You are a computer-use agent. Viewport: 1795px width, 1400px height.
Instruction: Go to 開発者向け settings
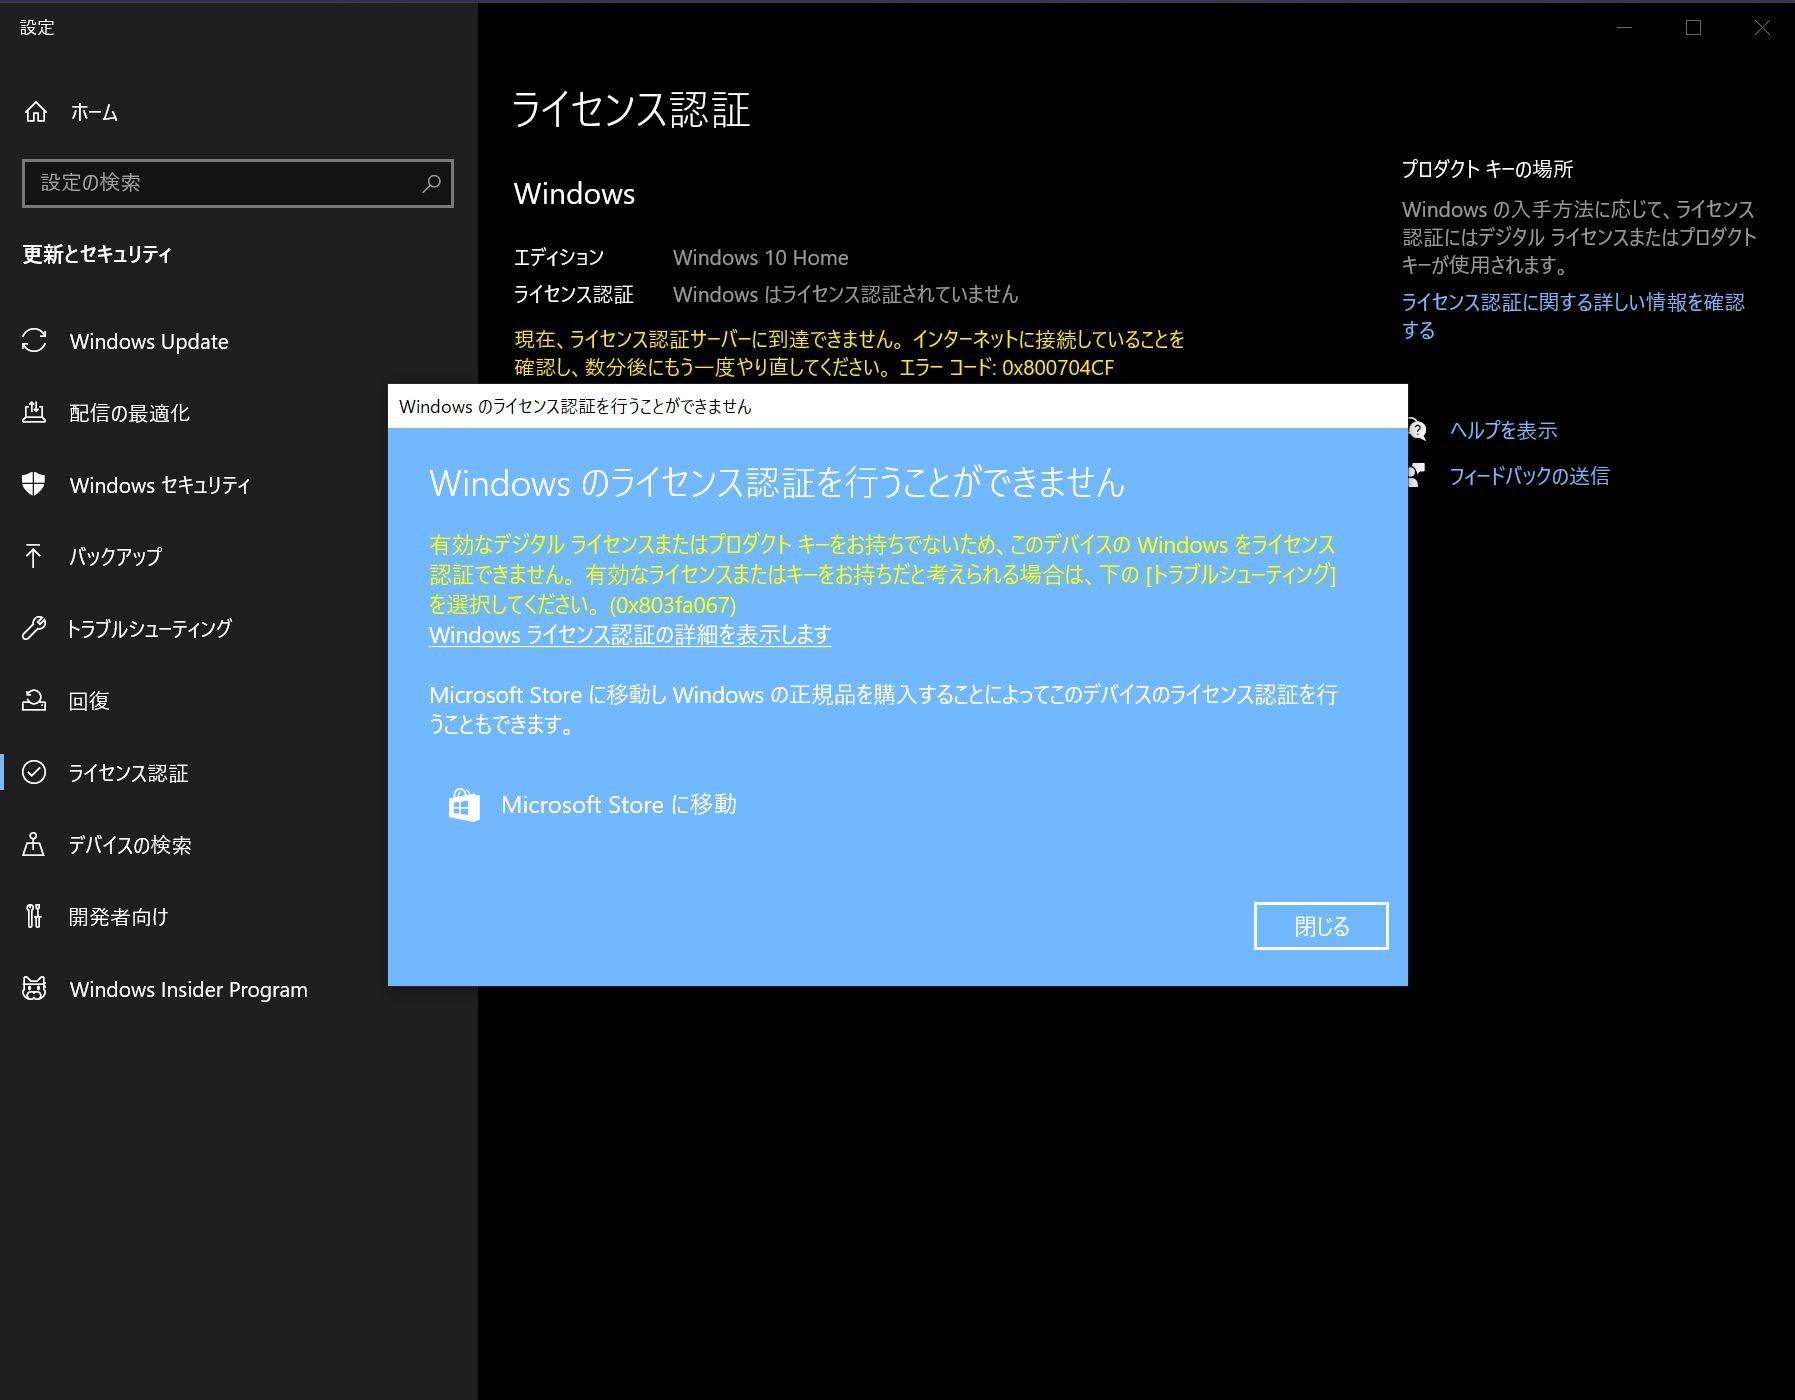point(118,917)
